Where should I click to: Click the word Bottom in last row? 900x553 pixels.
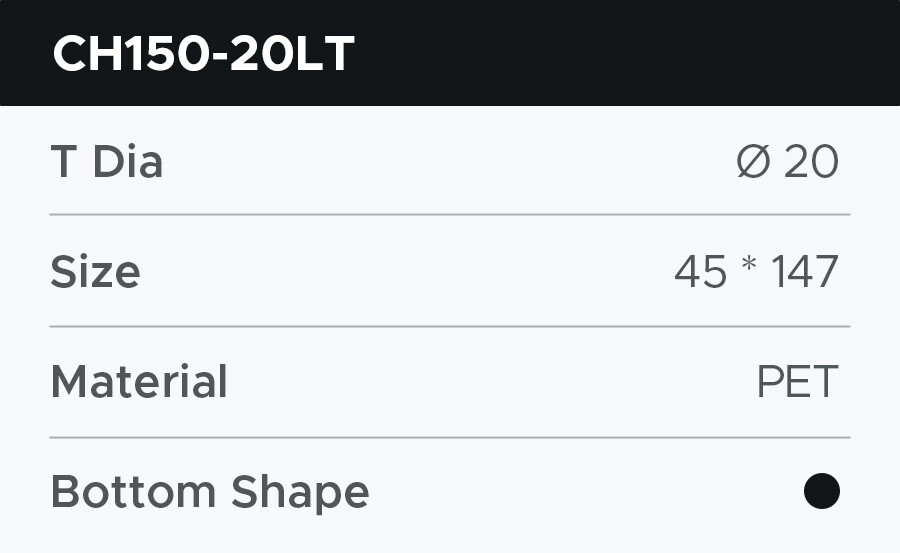pyautogui.click(x=133, y=492)
